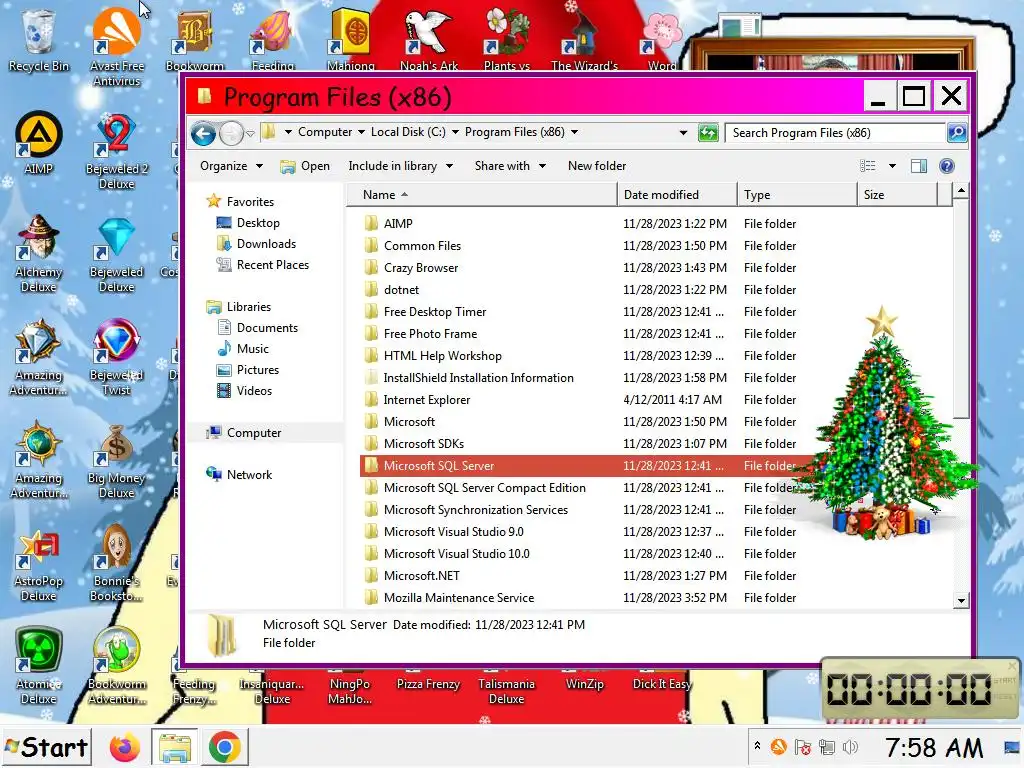Expand the change view options arrow

tap(892, 166)
